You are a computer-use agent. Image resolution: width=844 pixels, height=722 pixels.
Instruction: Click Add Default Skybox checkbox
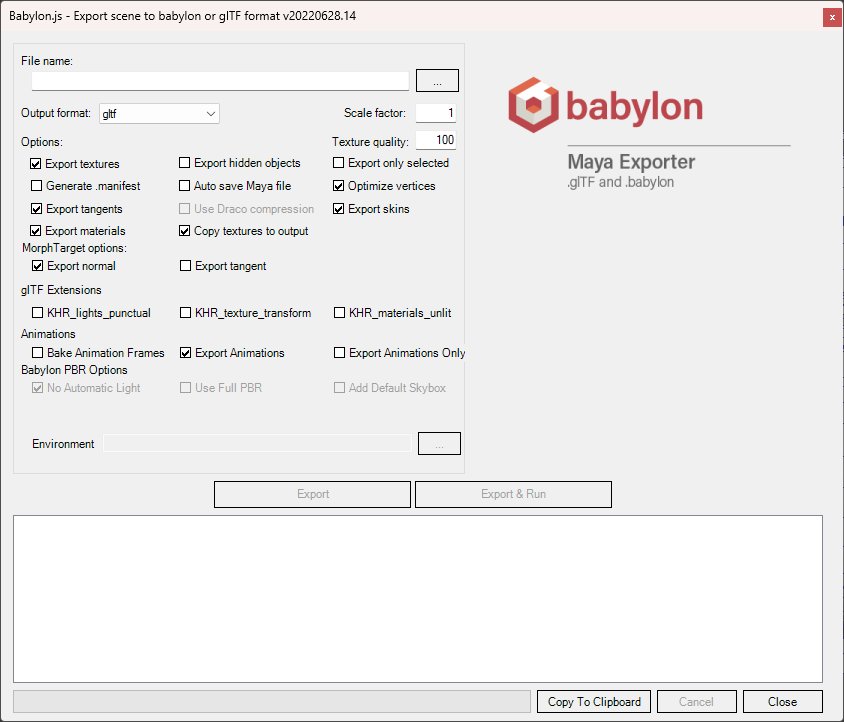pos(339,388)
